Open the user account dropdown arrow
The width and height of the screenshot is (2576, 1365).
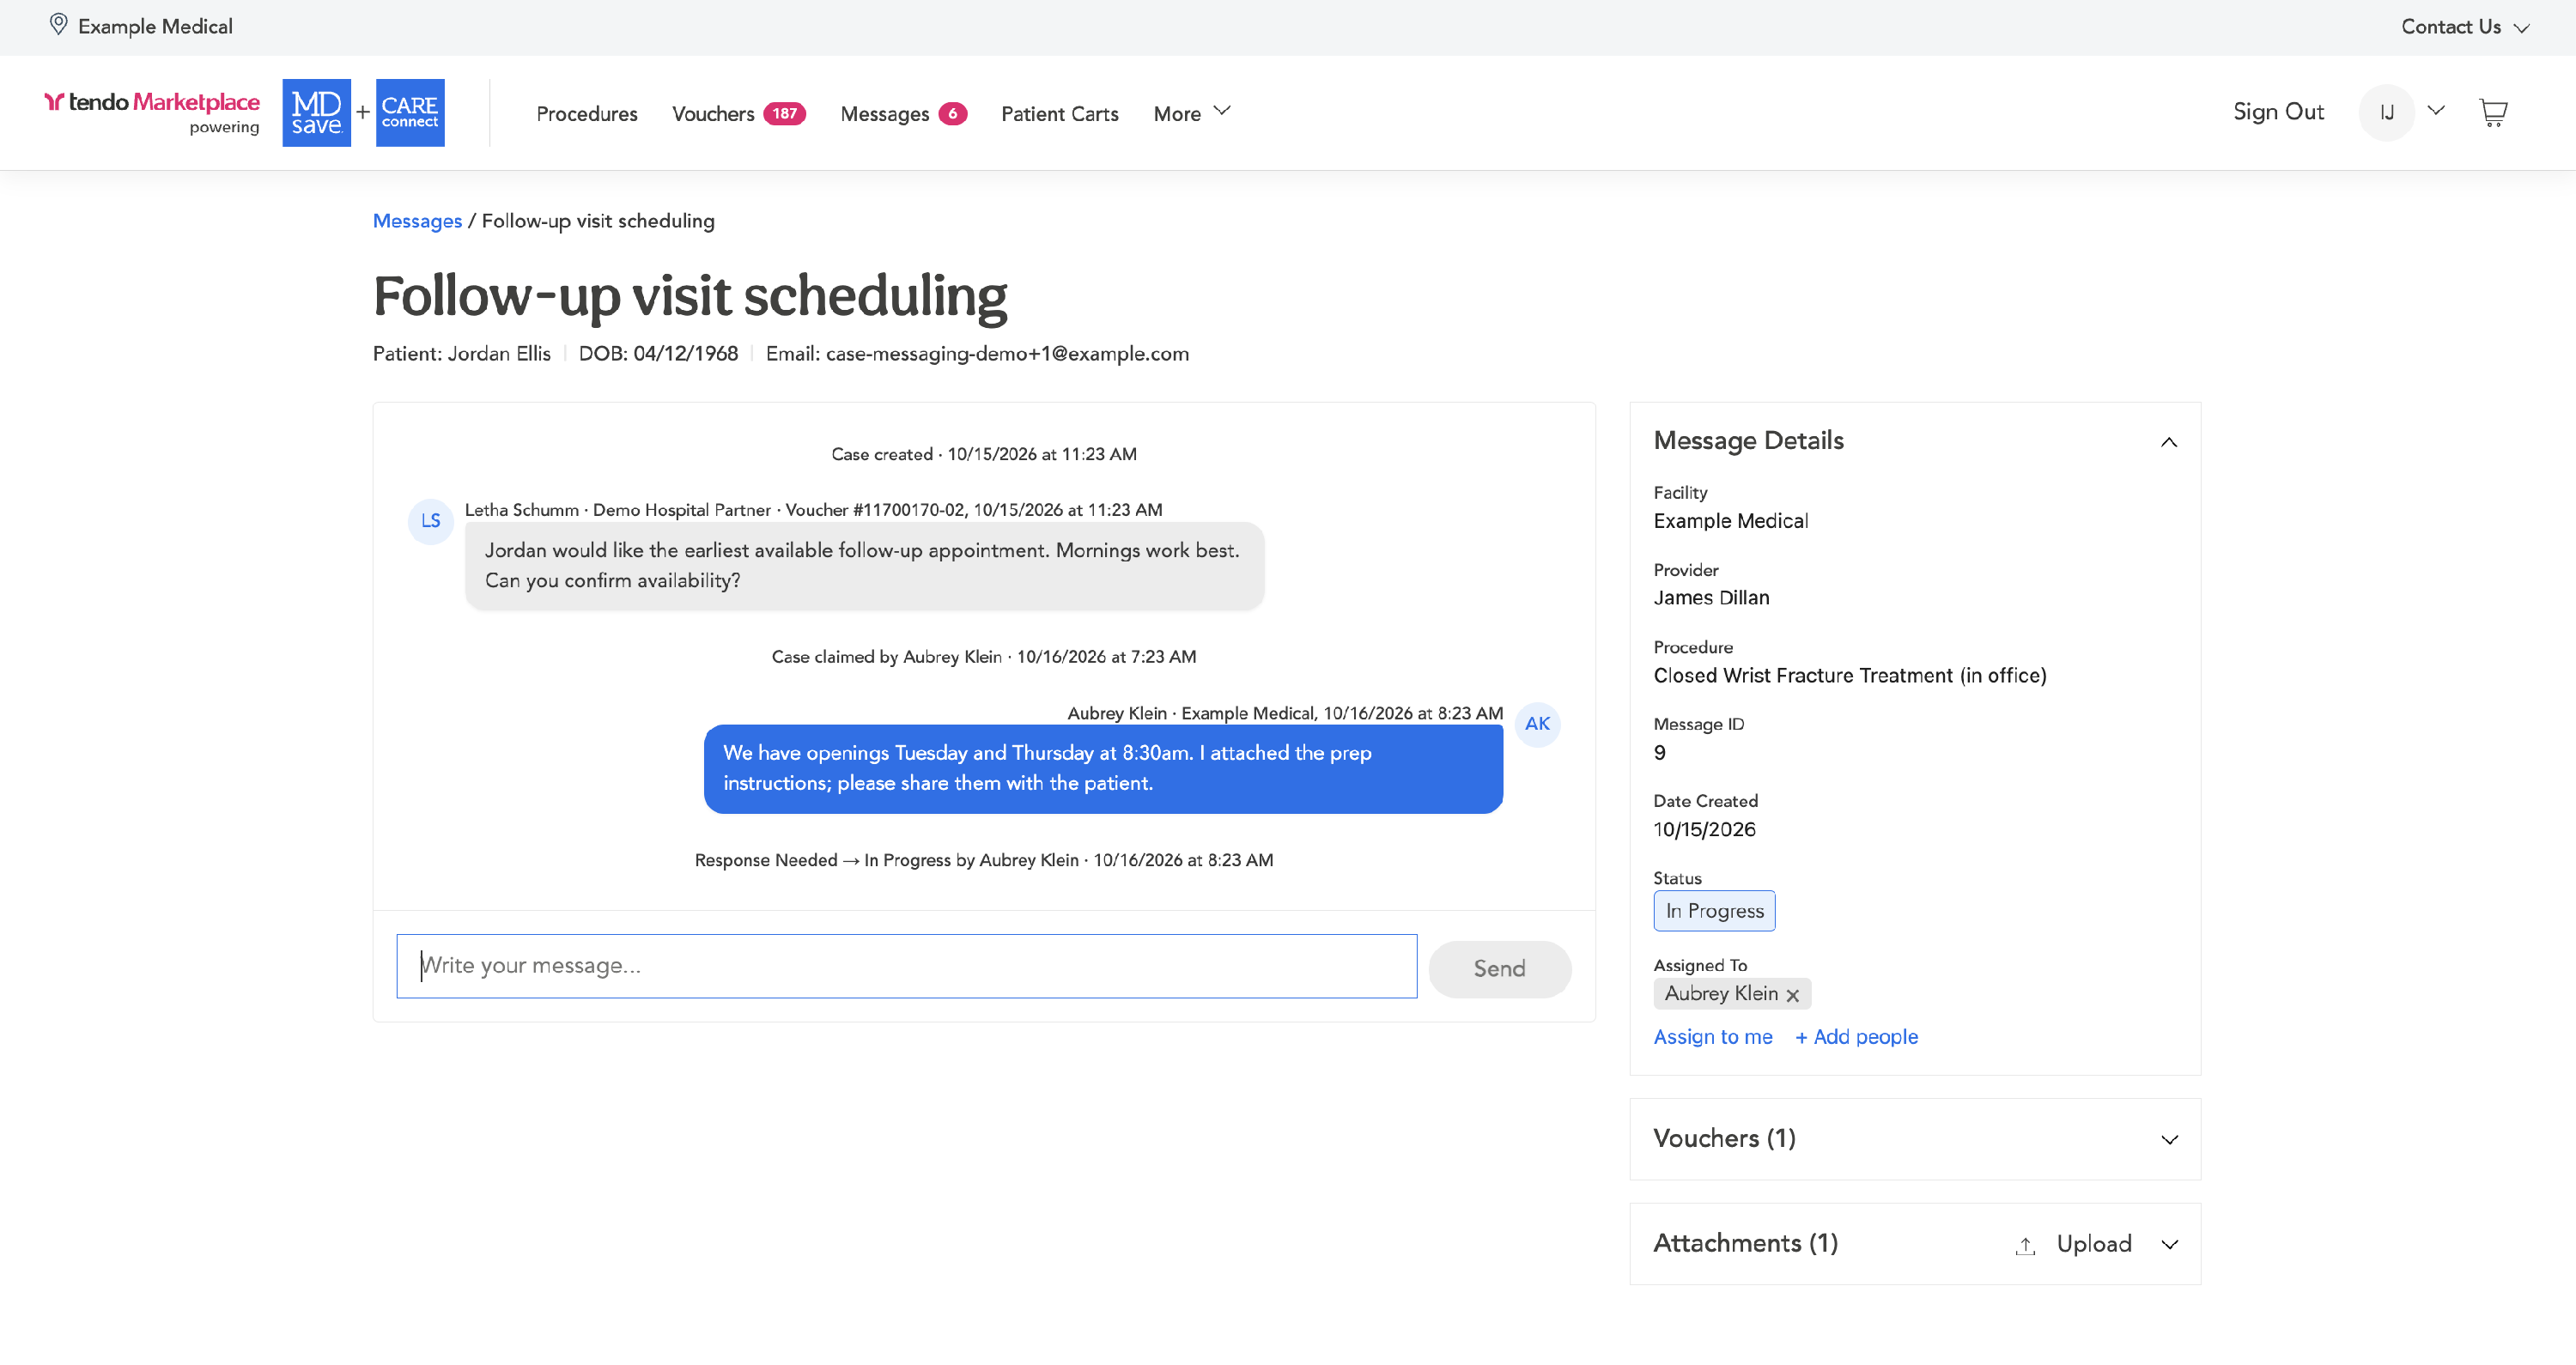coord(2436,111)
